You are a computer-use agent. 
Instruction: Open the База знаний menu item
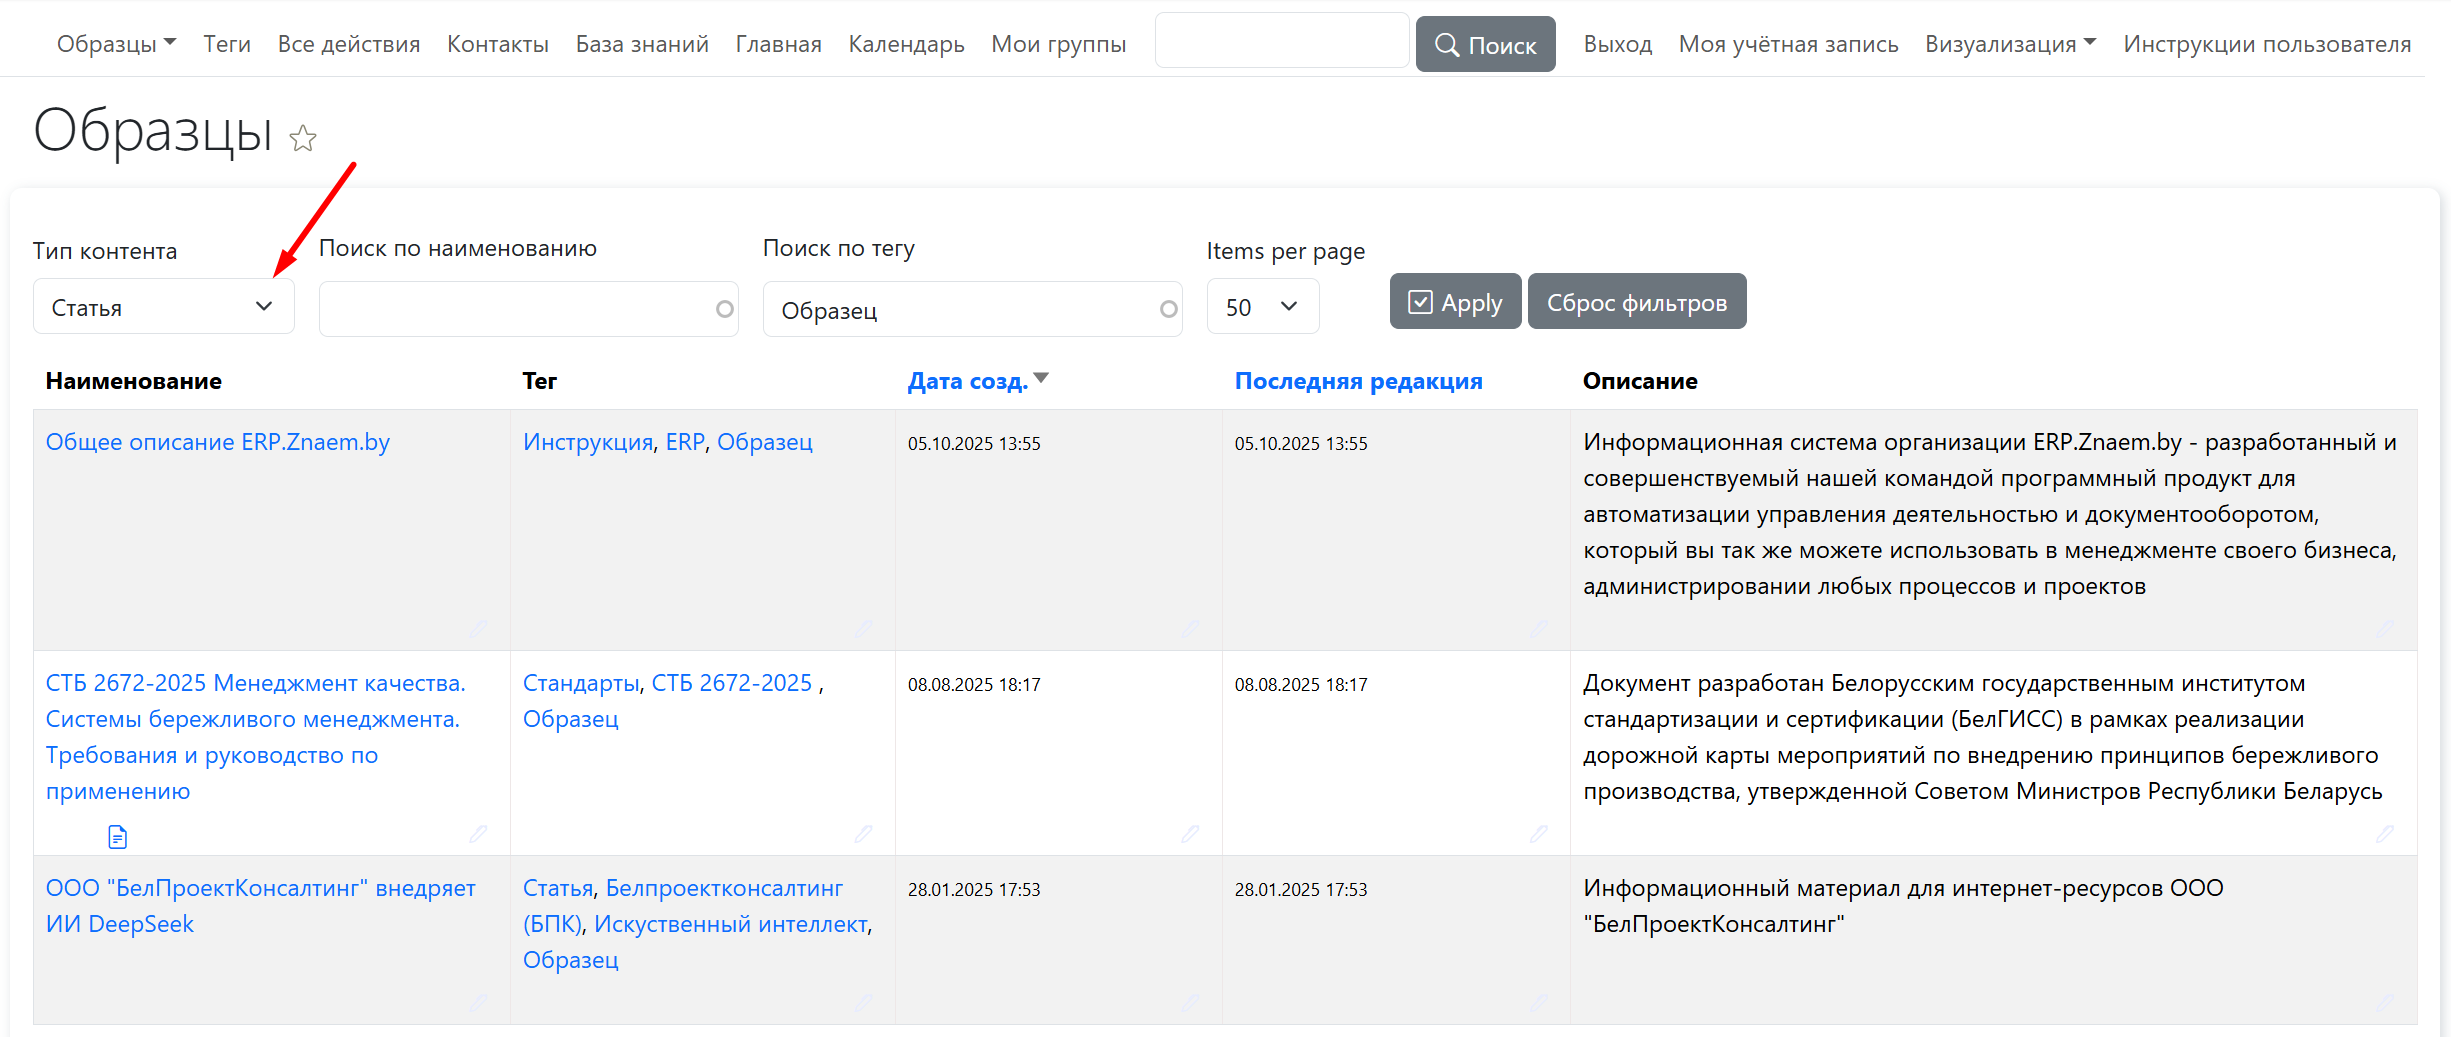pos(642,44)
